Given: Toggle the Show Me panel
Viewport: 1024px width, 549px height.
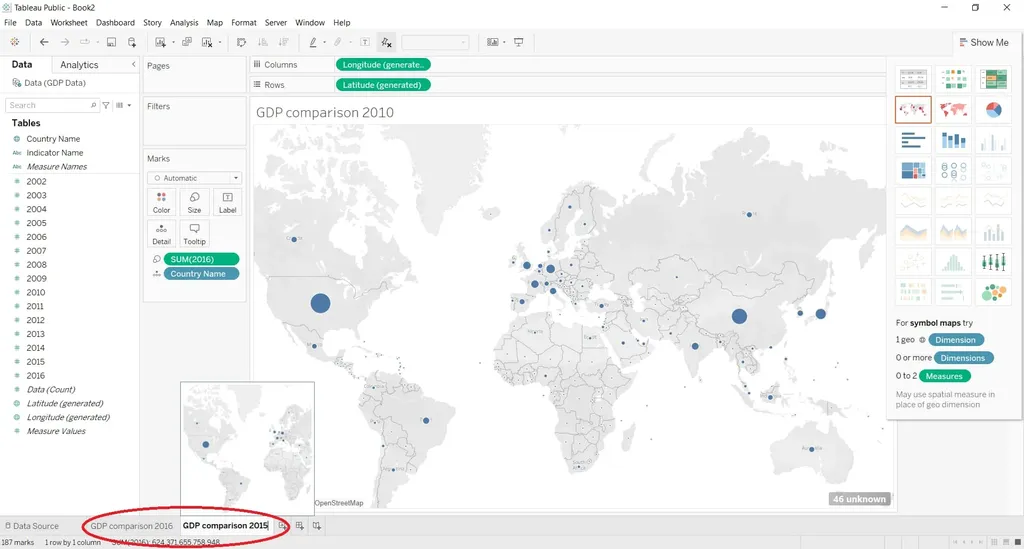Looking at the screenshot, I should (x=983, y=42).
